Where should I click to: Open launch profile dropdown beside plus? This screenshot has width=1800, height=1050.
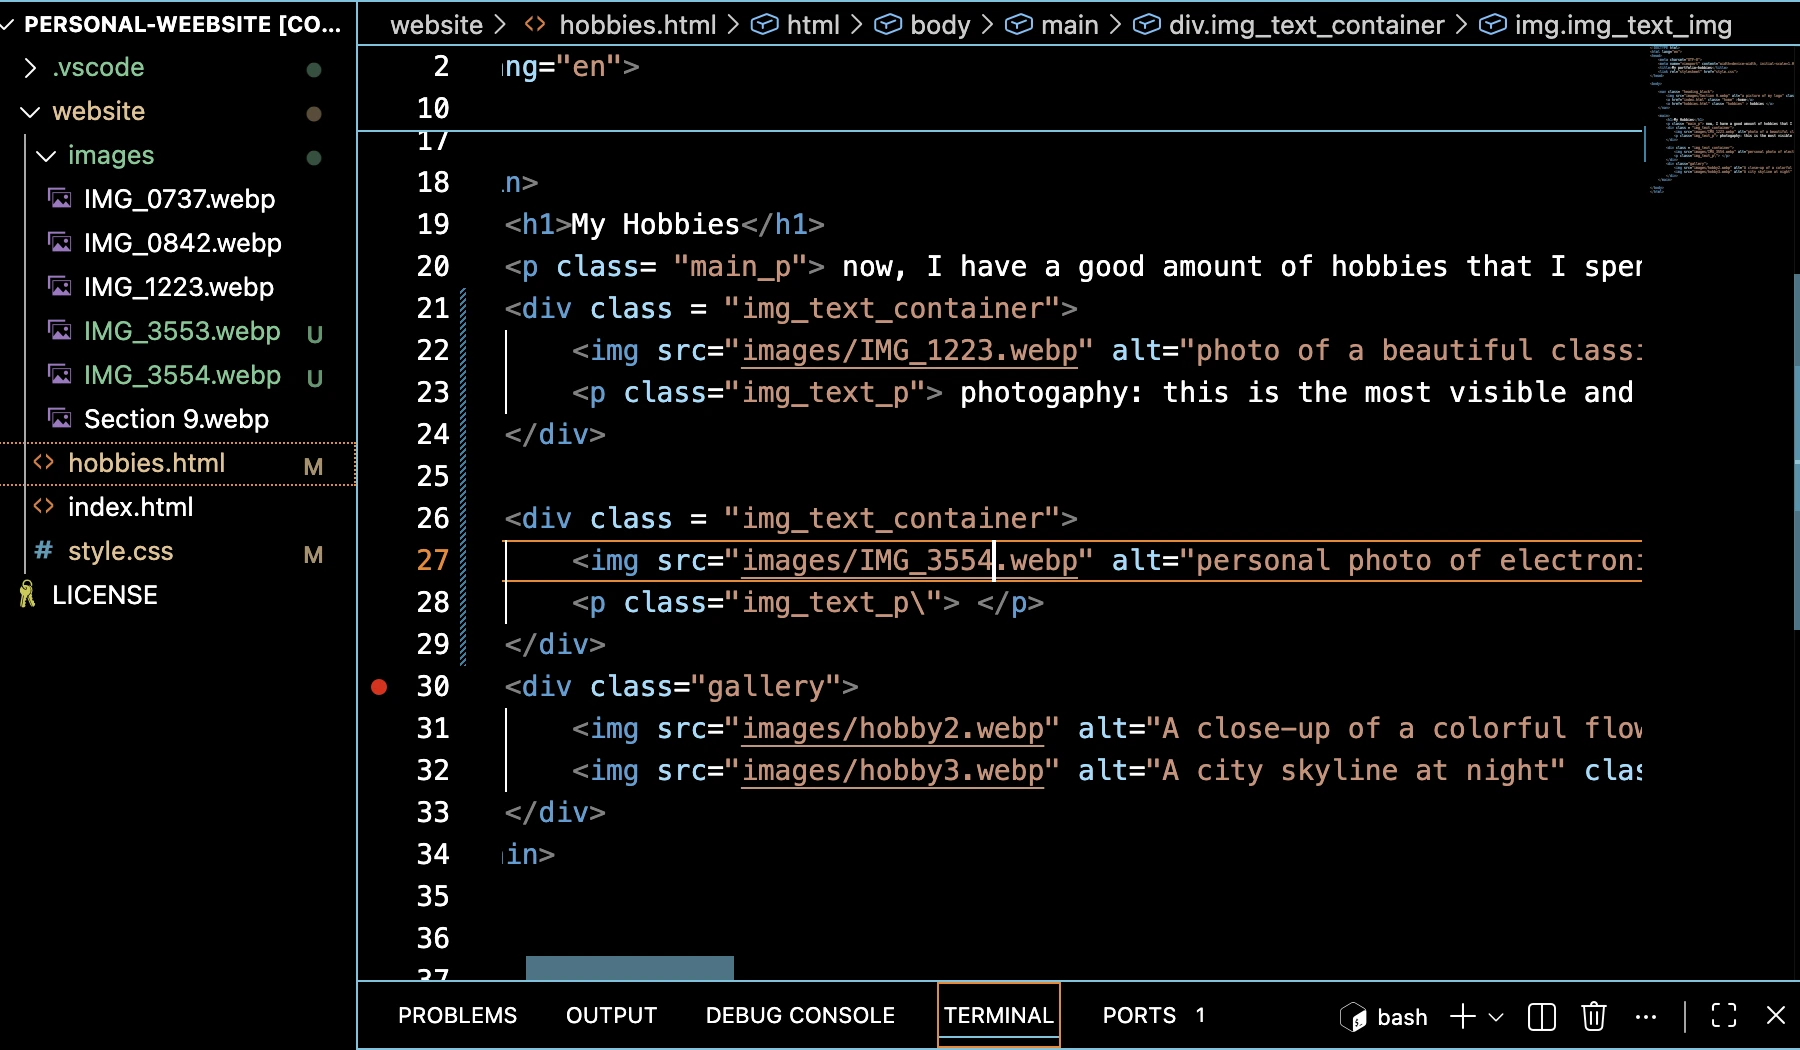coord(1496,1017)
